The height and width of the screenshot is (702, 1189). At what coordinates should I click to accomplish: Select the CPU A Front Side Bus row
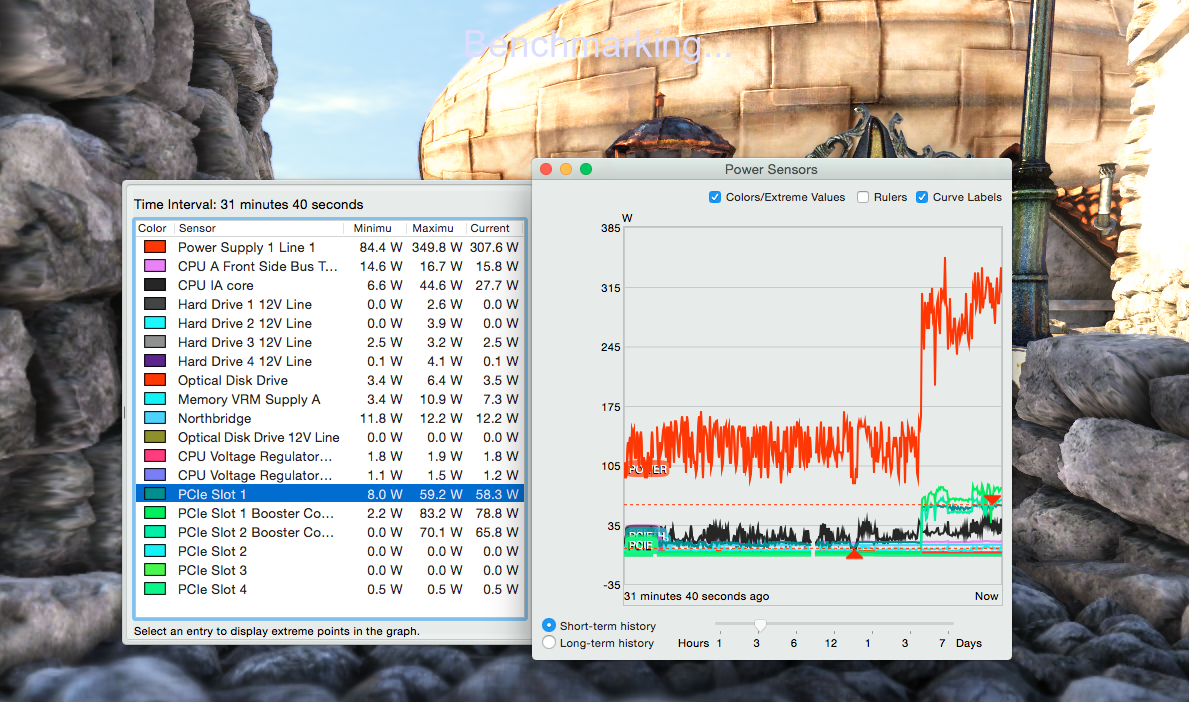[330, 266]
